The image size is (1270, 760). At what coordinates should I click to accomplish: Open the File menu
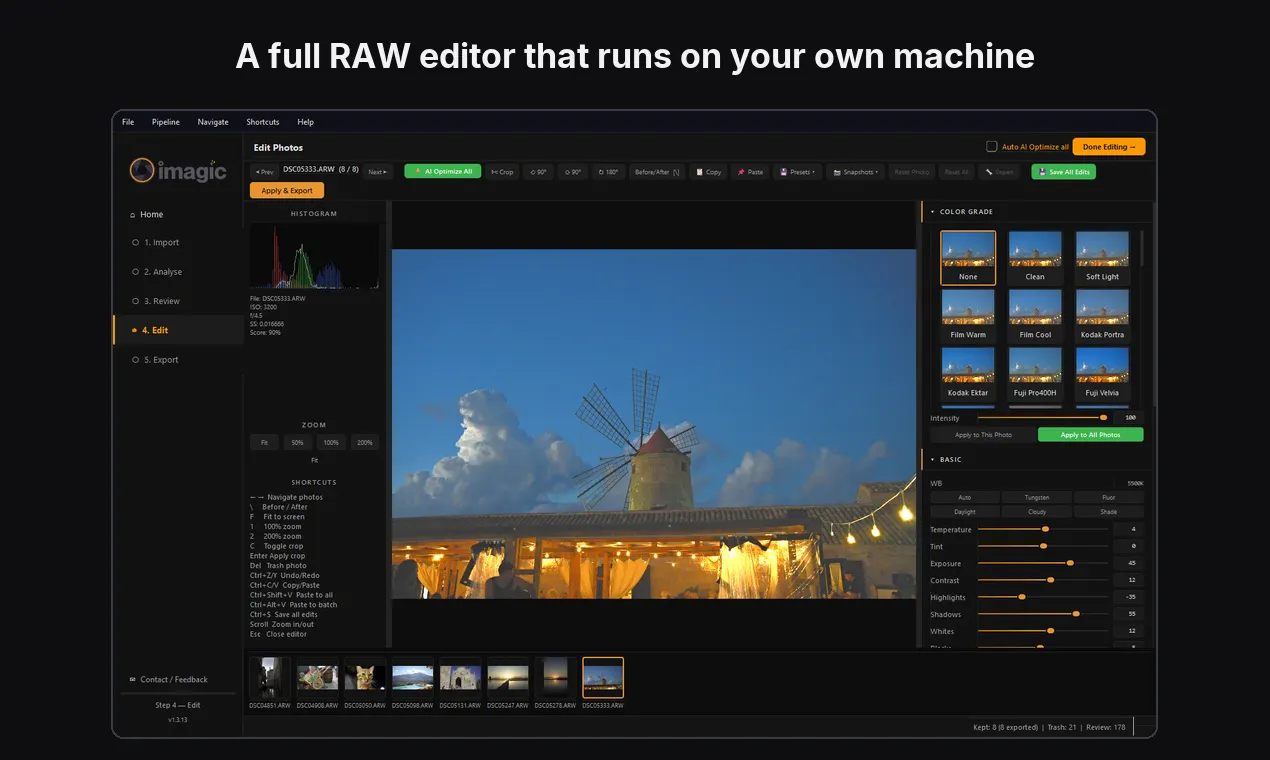coord(128,122)
